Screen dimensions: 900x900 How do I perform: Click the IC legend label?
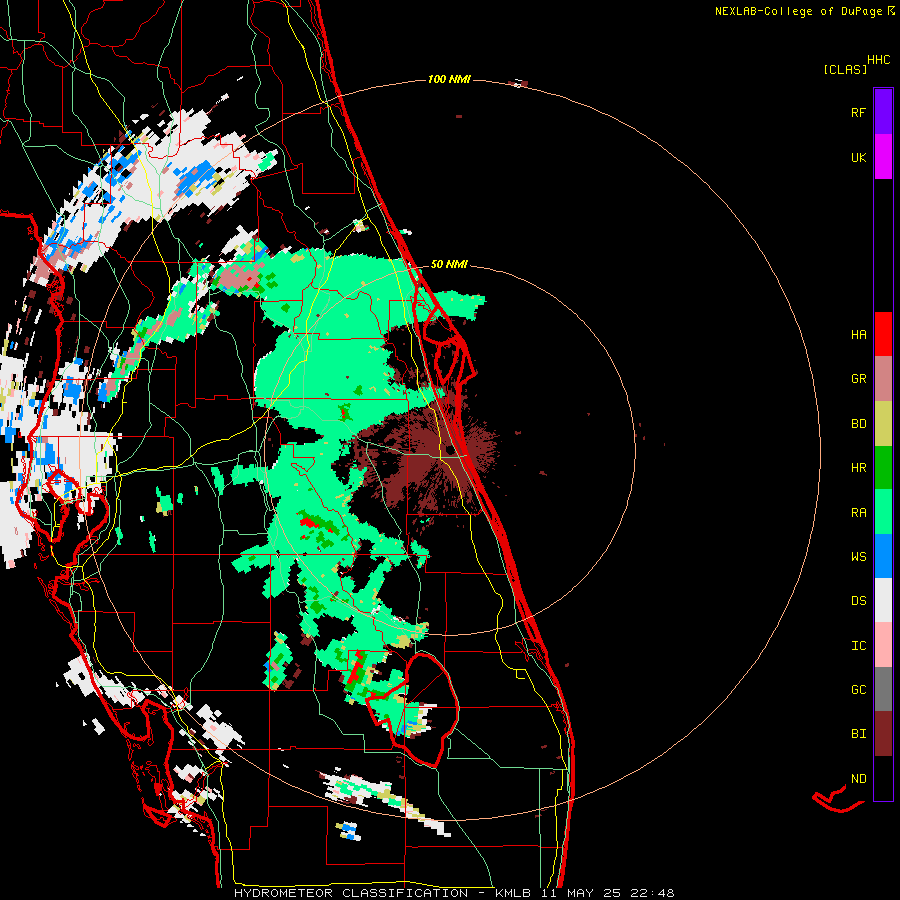858,645
